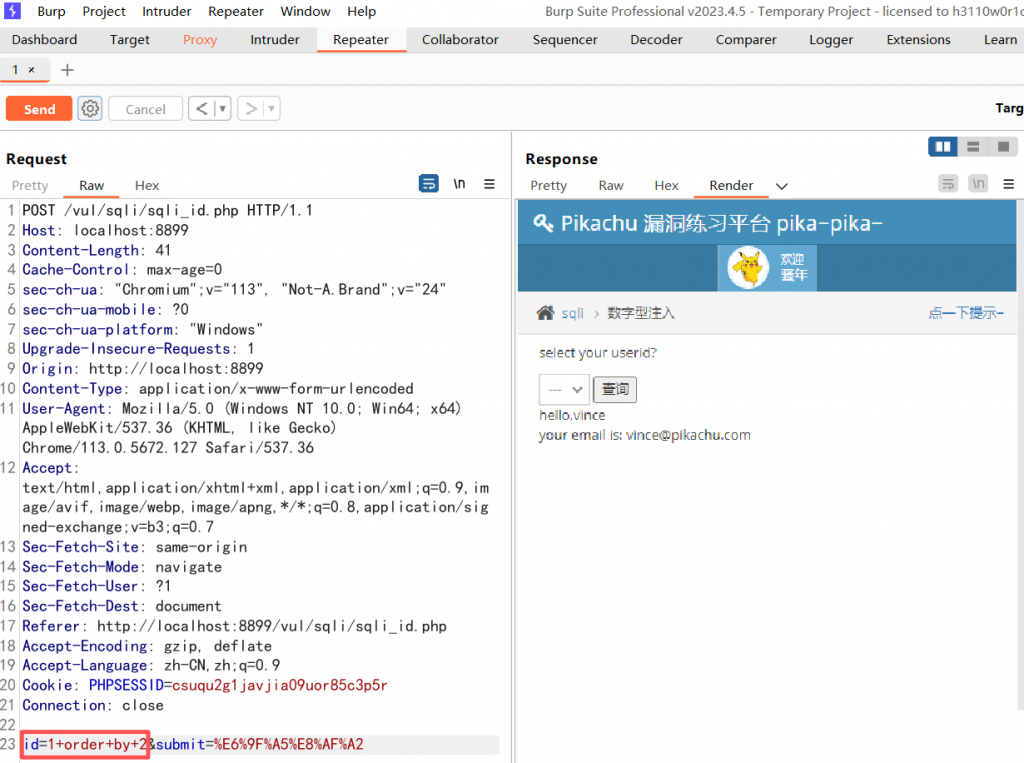Switch to the Intruder tab
Viewport: 1024px width, 763px height.
click(274, 39)
